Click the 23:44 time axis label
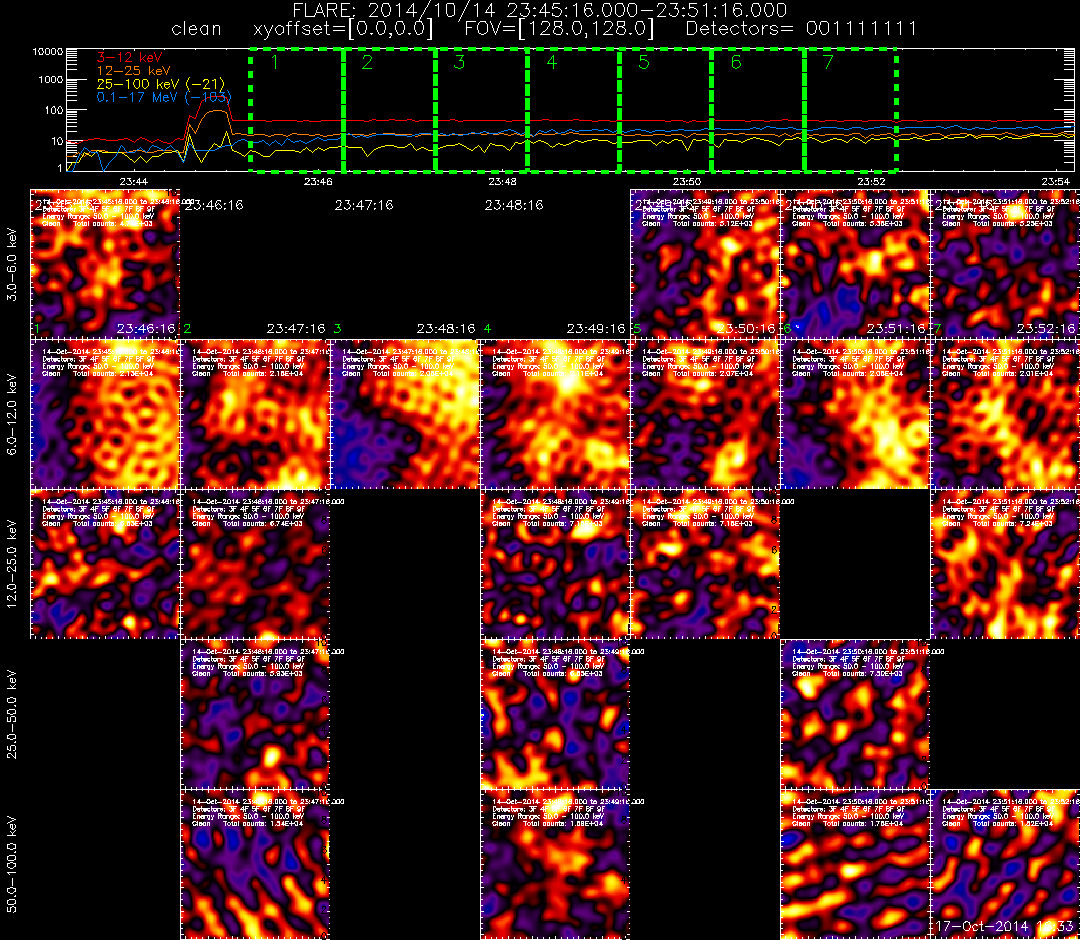The height and width of the screenshot is (940, 1080). click(133, 181)
